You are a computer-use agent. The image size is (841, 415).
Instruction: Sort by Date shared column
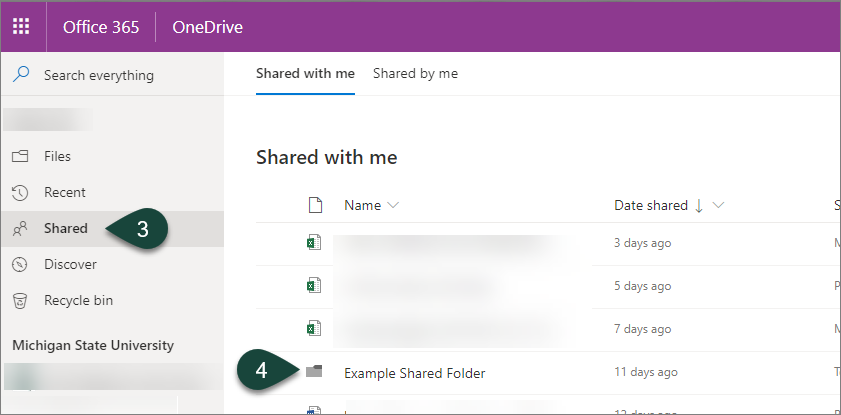coord(651,205)
